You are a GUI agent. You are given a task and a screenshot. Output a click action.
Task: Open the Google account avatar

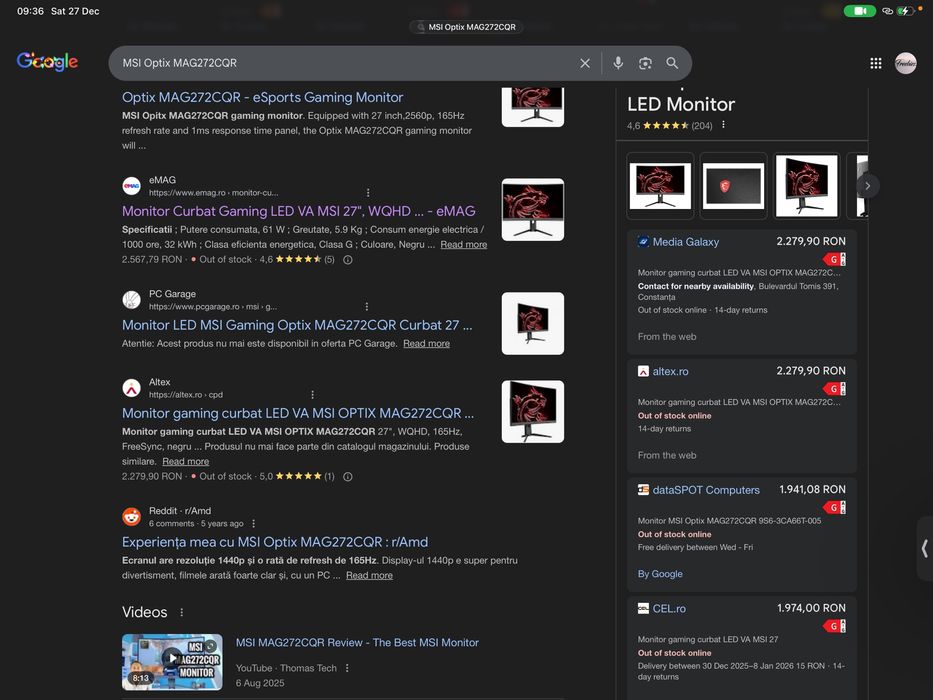[906, 63]
